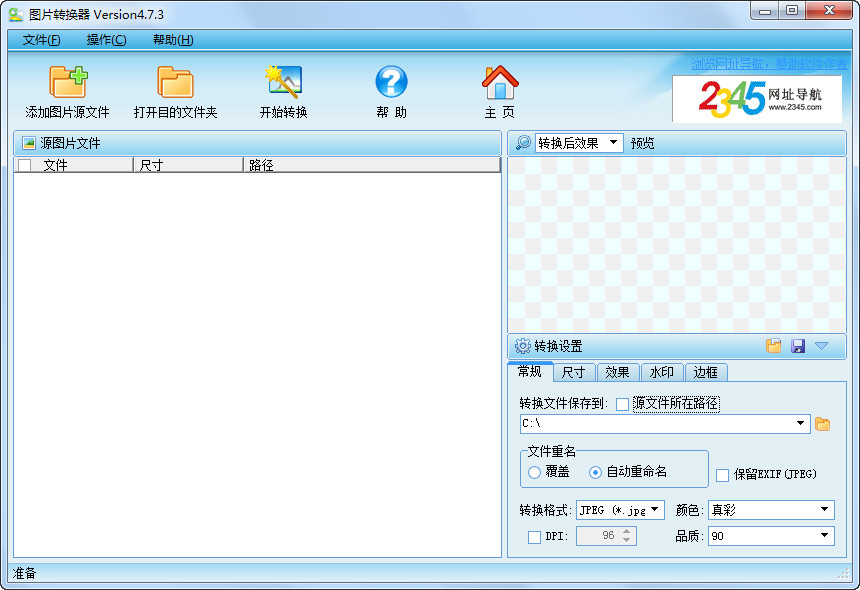The image size is (860, 590).
Task: Click the checkered preview area
Action: (677, 245)
